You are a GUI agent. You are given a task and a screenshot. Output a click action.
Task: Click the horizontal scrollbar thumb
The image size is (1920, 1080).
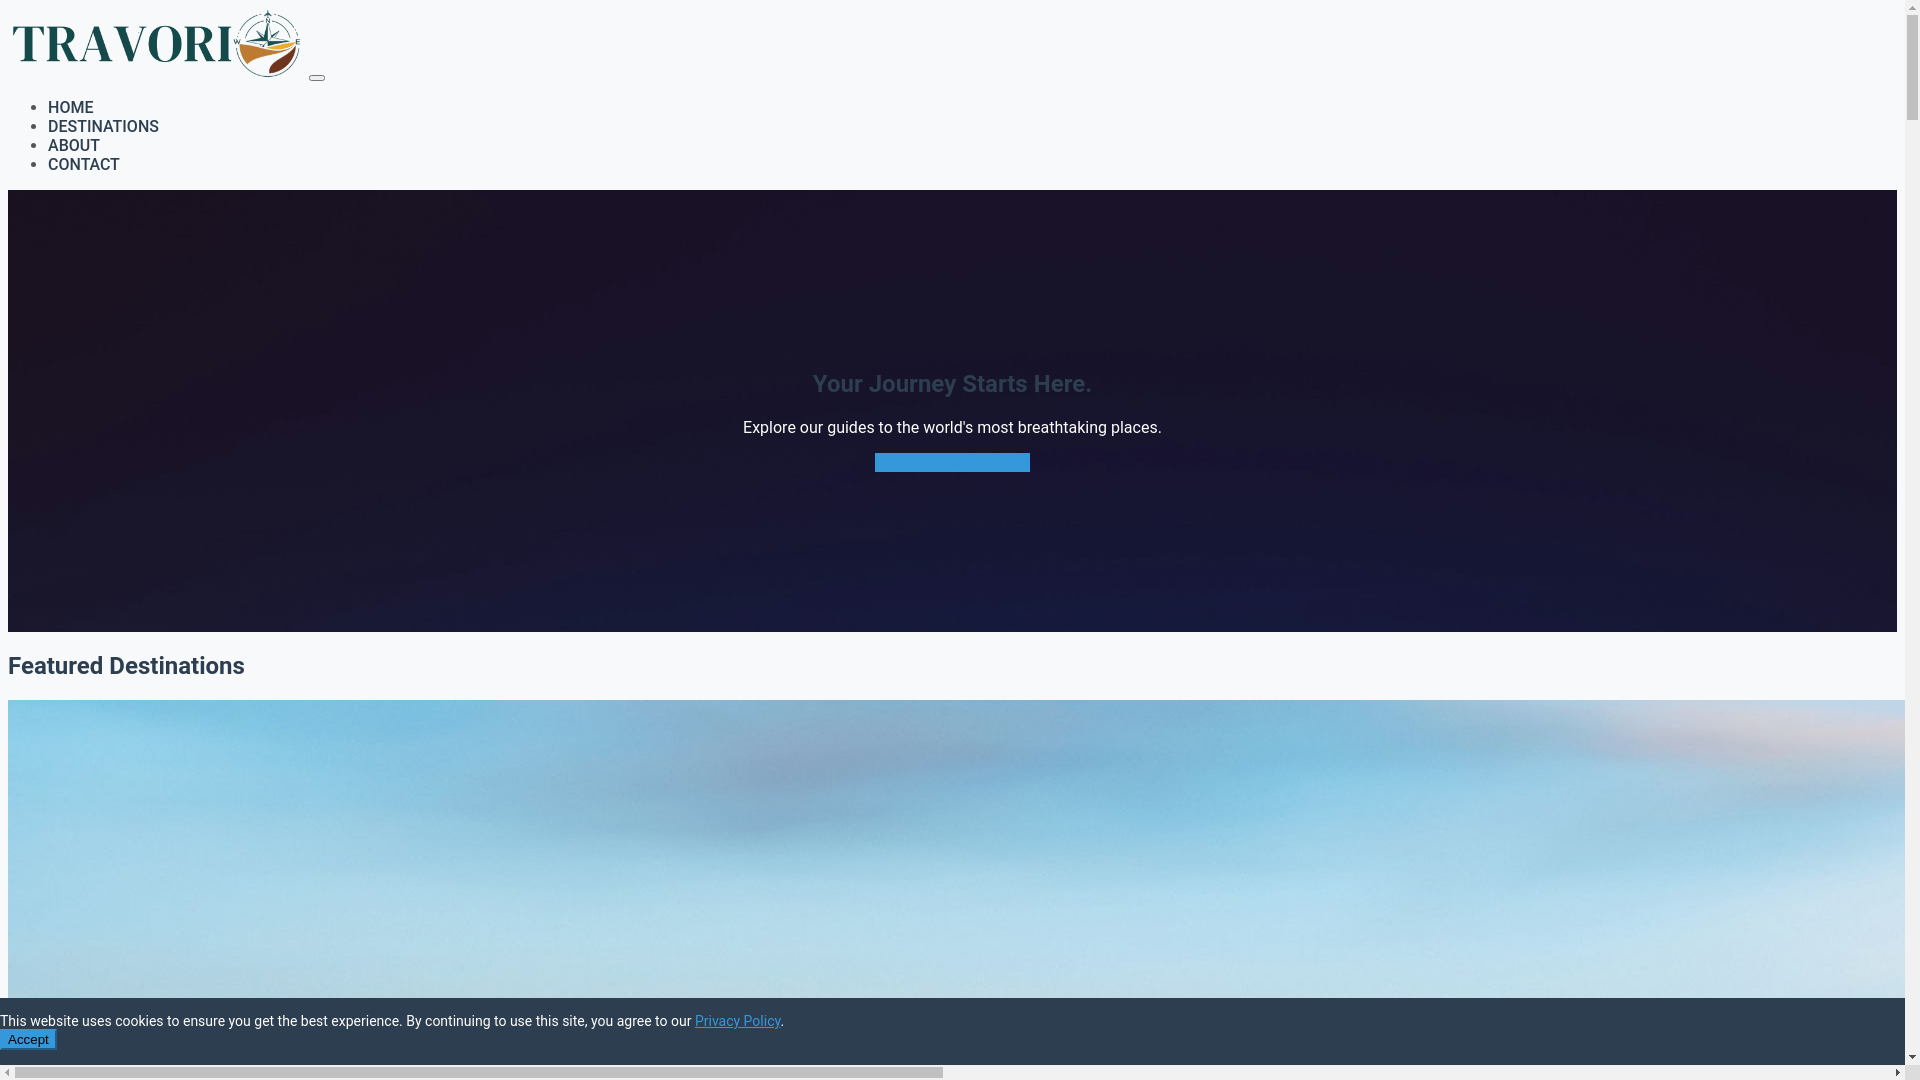click(x=479, y=1073)
